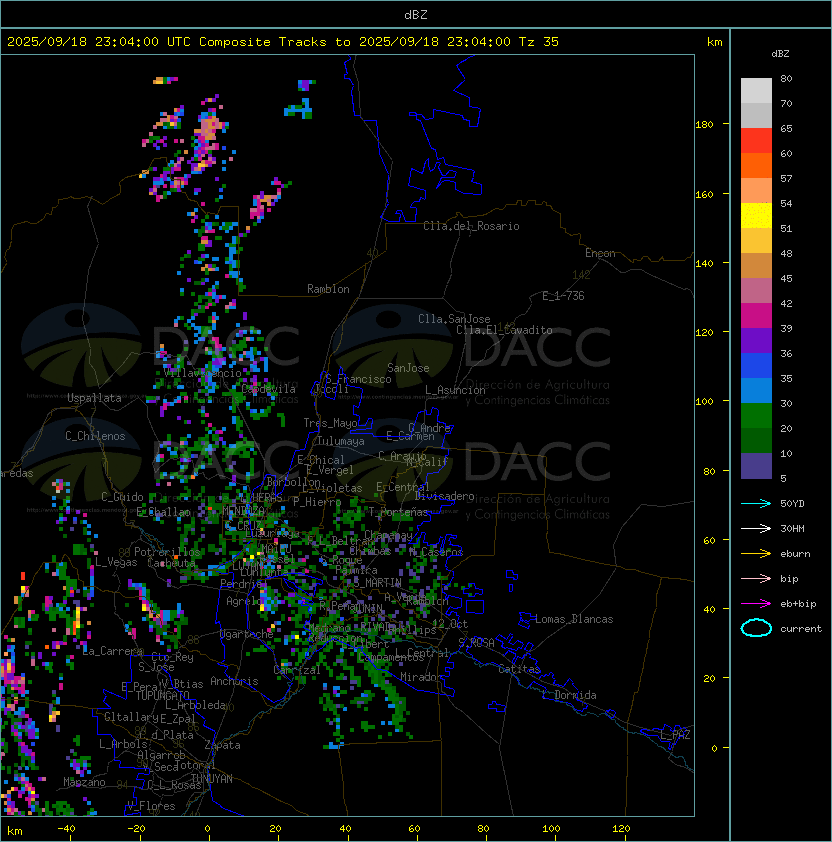
Task: Click the bip pink arrow legend icon
Action: (x=756, y=578)
